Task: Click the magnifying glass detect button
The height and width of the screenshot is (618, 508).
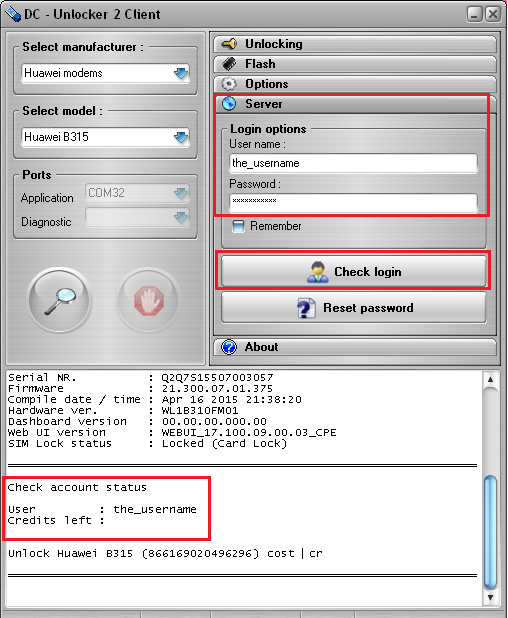Action: point(60,300)
